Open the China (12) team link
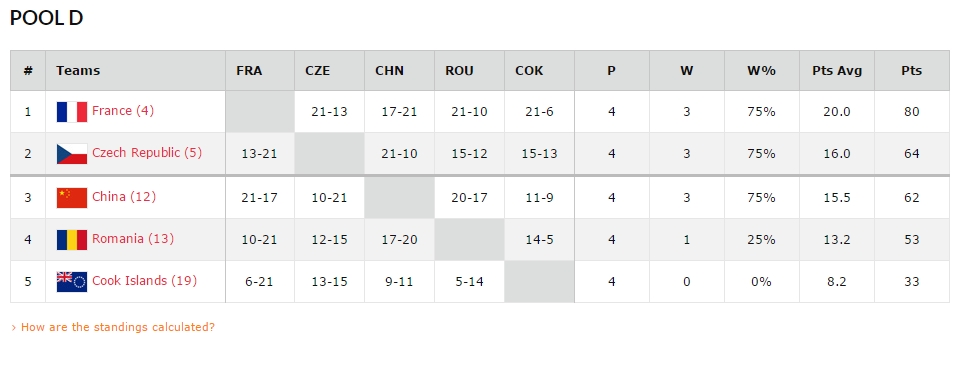 point(124,197)
